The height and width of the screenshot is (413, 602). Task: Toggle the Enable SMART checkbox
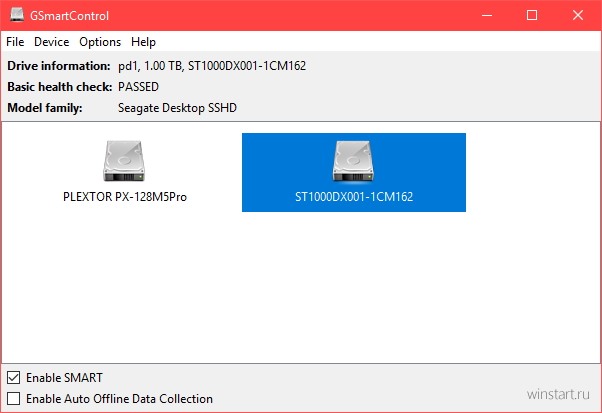click(14, 378)
